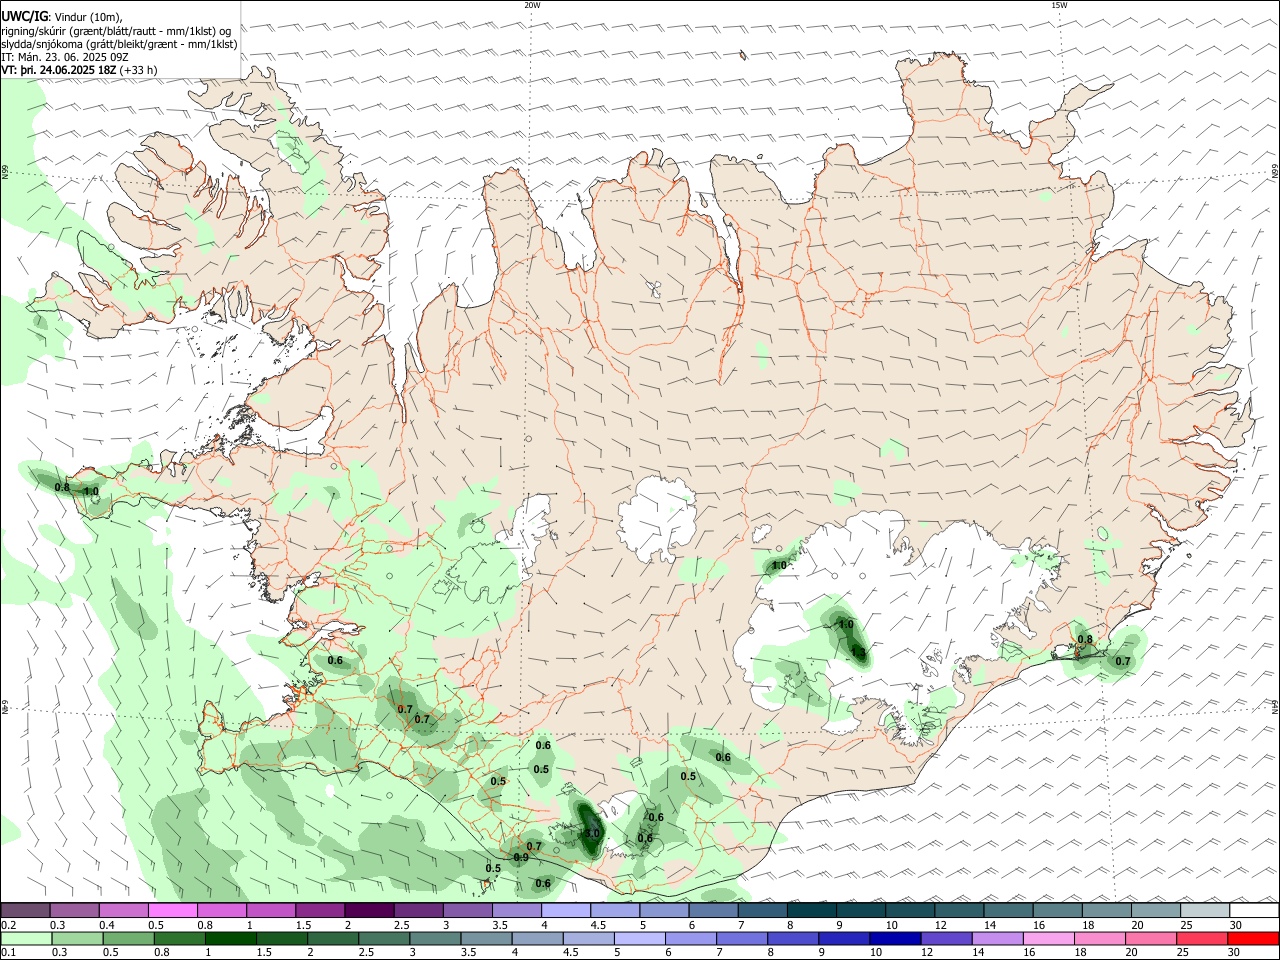Click the purple 1.5 swatch in upper legend row
Image resolution: width=1280 pixels, height=960 pixels.
[320, 910]
